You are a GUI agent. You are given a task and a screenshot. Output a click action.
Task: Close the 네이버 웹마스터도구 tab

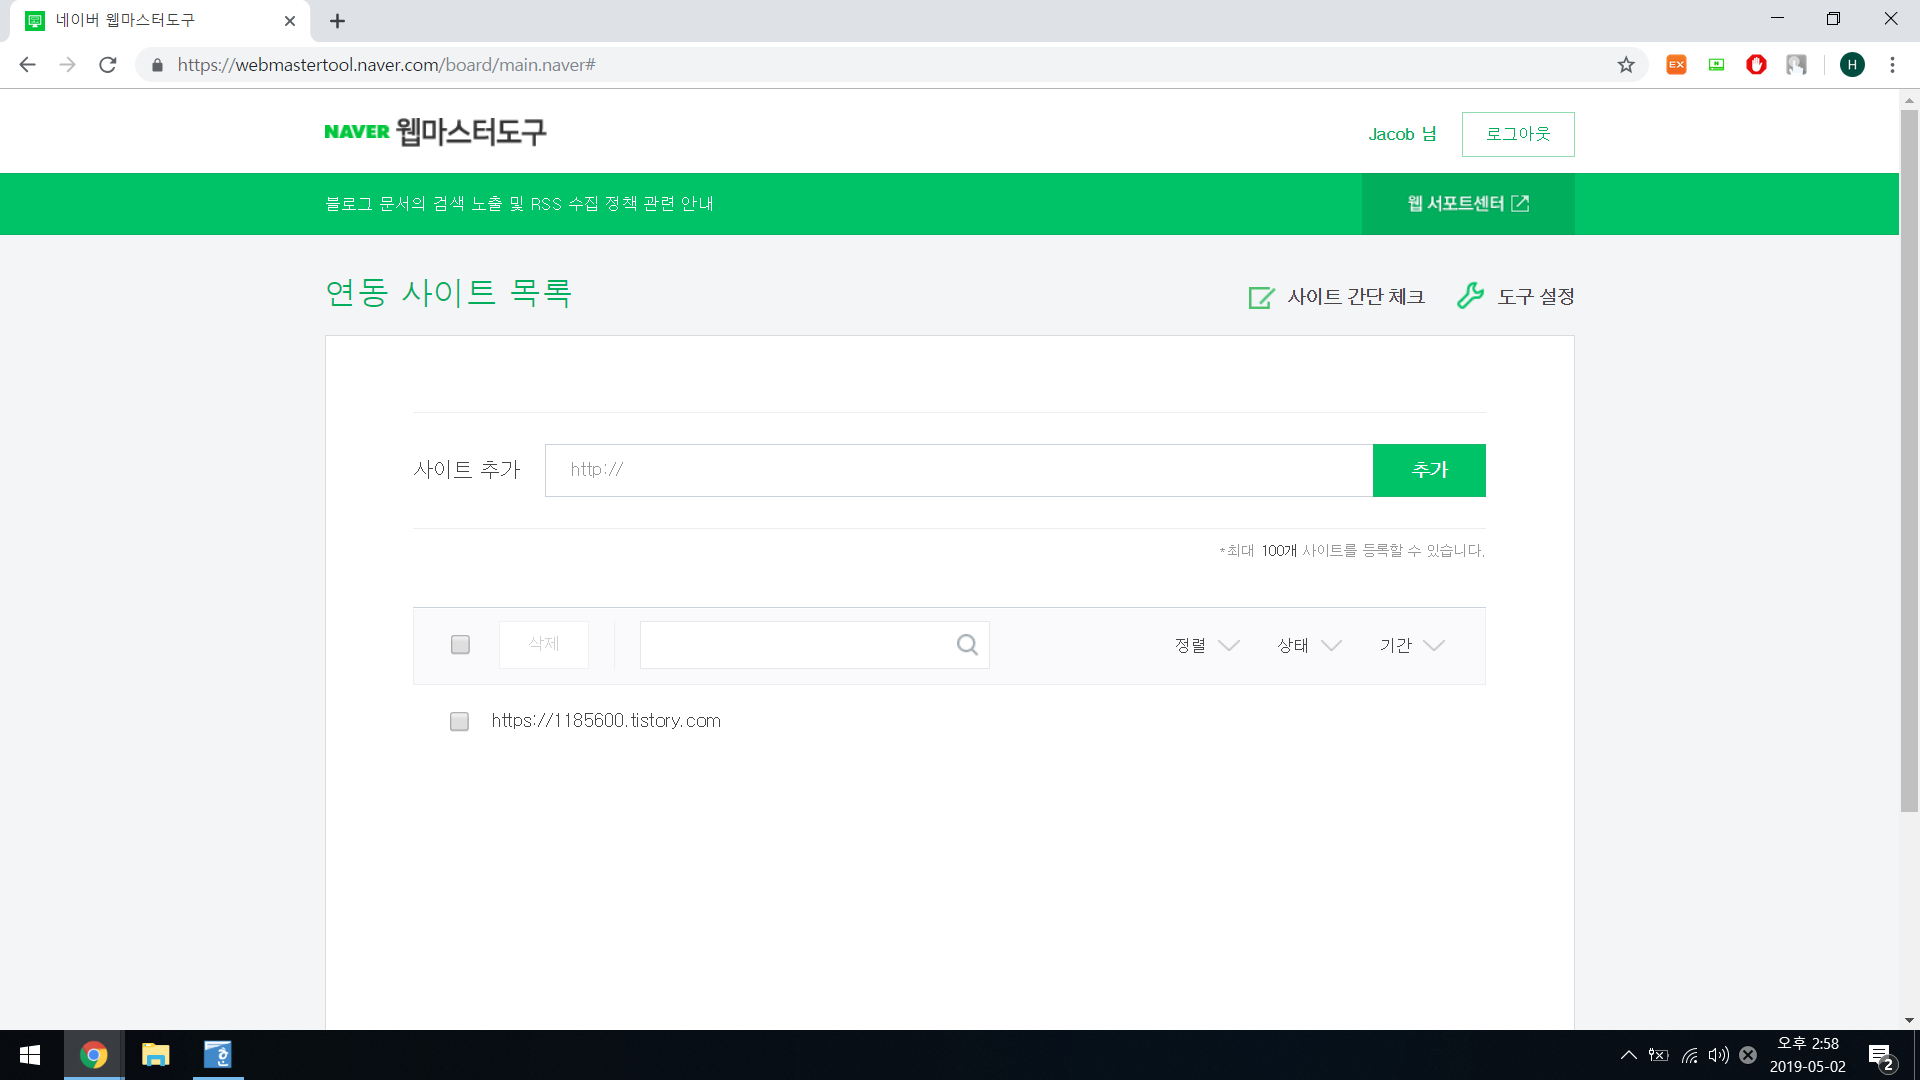(290, 21)
